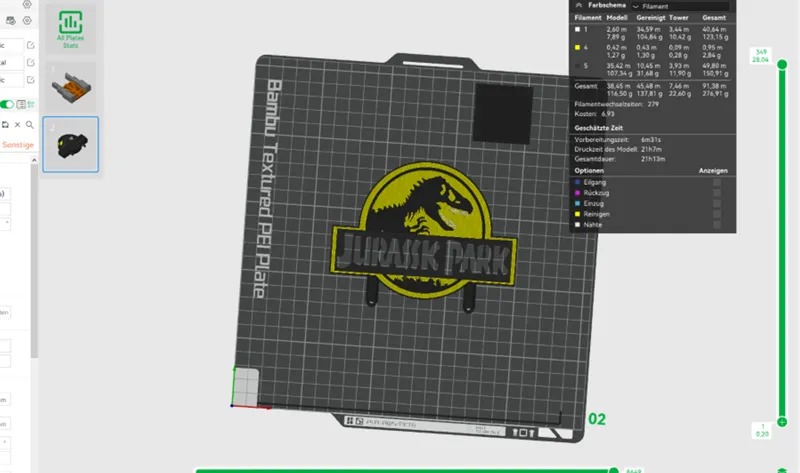Collapse the Farbschema legend panel
This screenshot has height=473, width=800.
point(579,5)
